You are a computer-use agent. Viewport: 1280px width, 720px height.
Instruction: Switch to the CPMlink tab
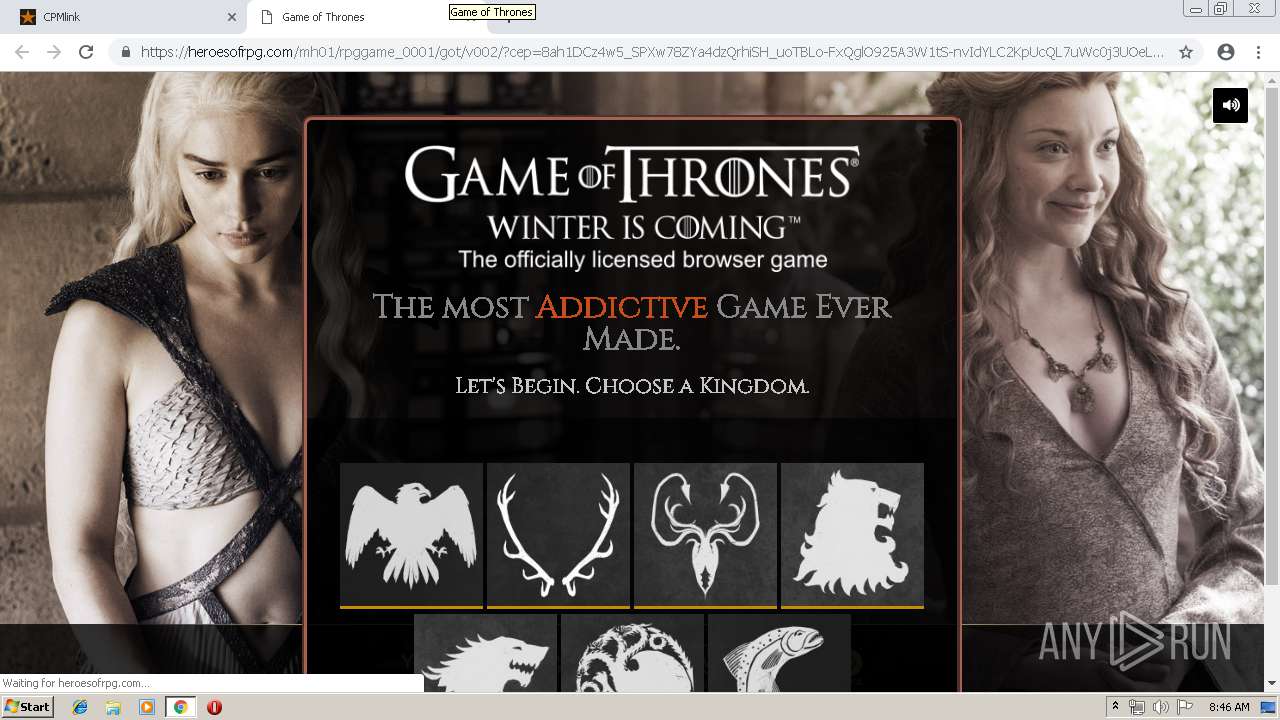coord(125,17)
